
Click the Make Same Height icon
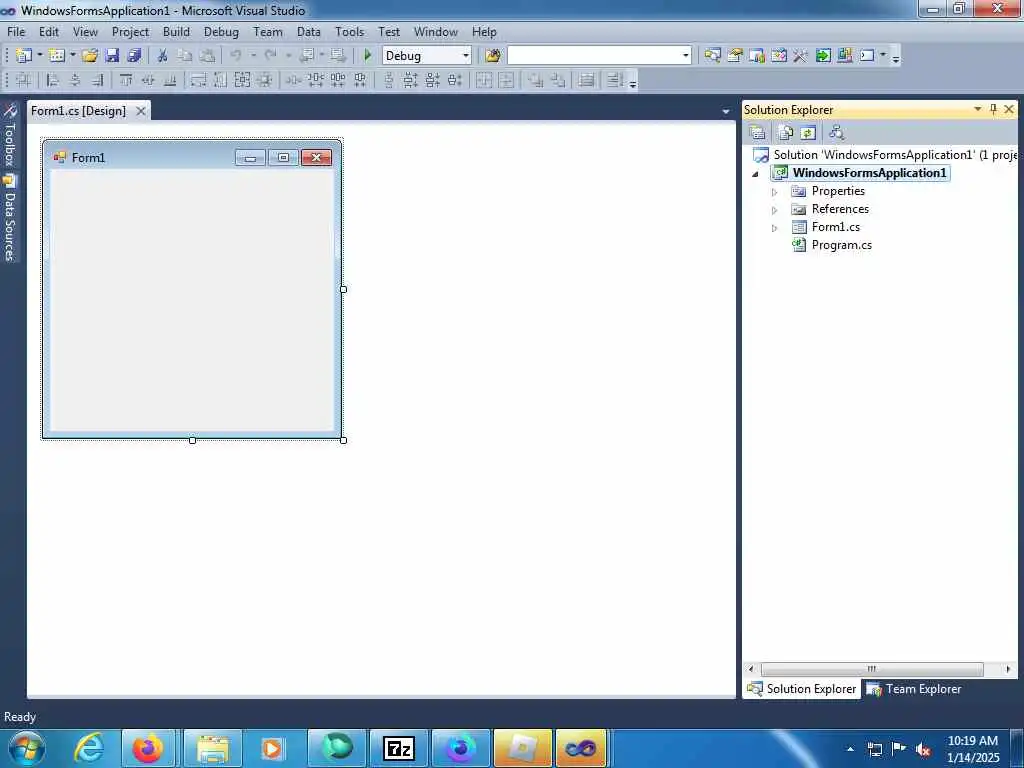pos(221,80)
